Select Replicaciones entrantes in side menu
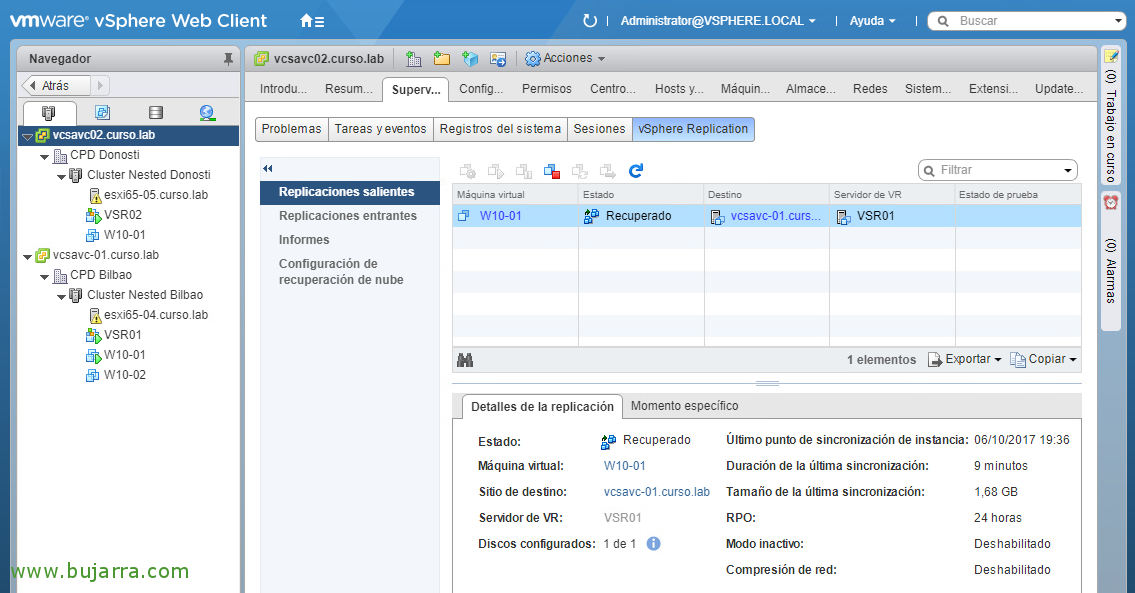The width and height of the screenshot is (1135, 593). click(x=347, y=216)
